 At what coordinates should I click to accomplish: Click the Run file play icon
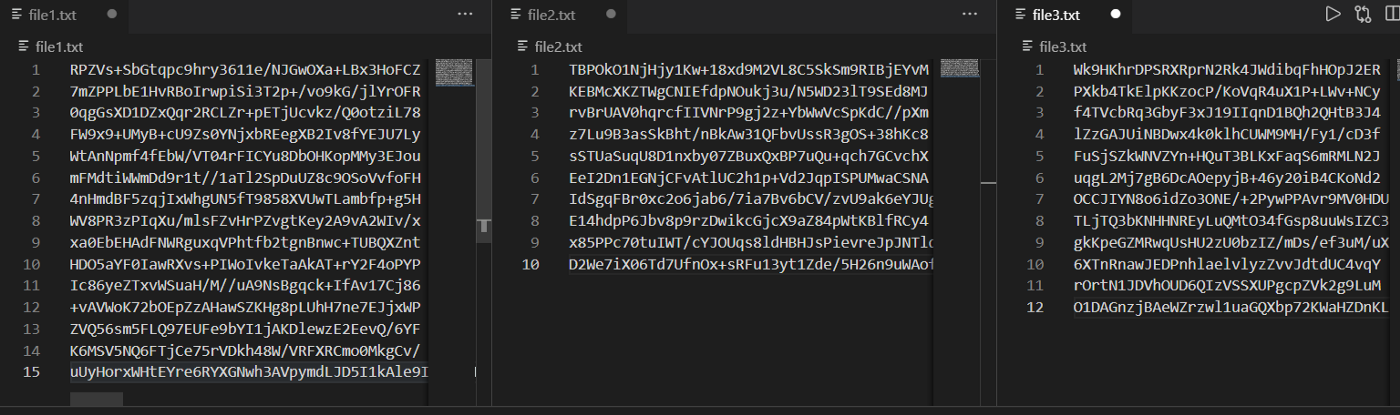click(1332, 14)
